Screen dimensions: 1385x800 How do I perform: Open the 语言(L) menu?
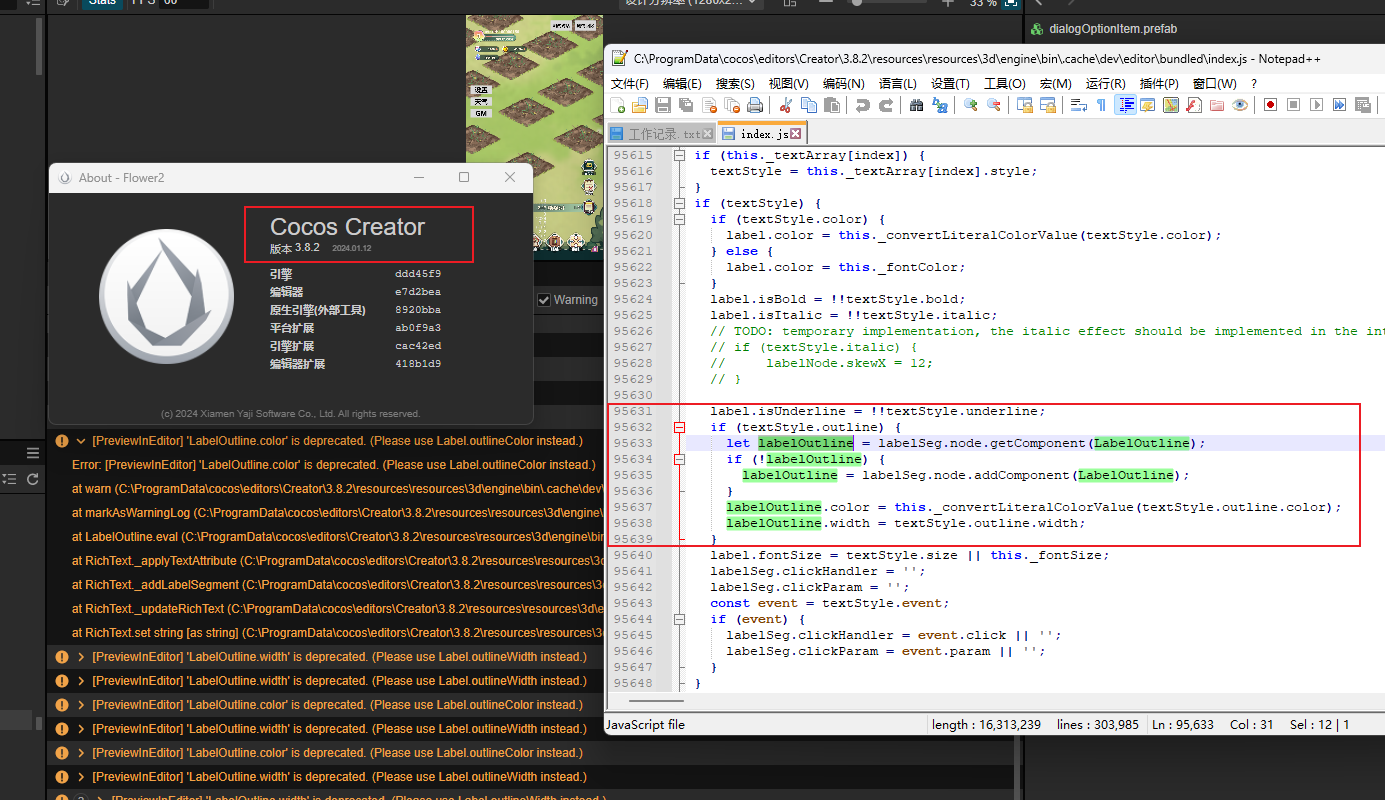pos(897,84)
